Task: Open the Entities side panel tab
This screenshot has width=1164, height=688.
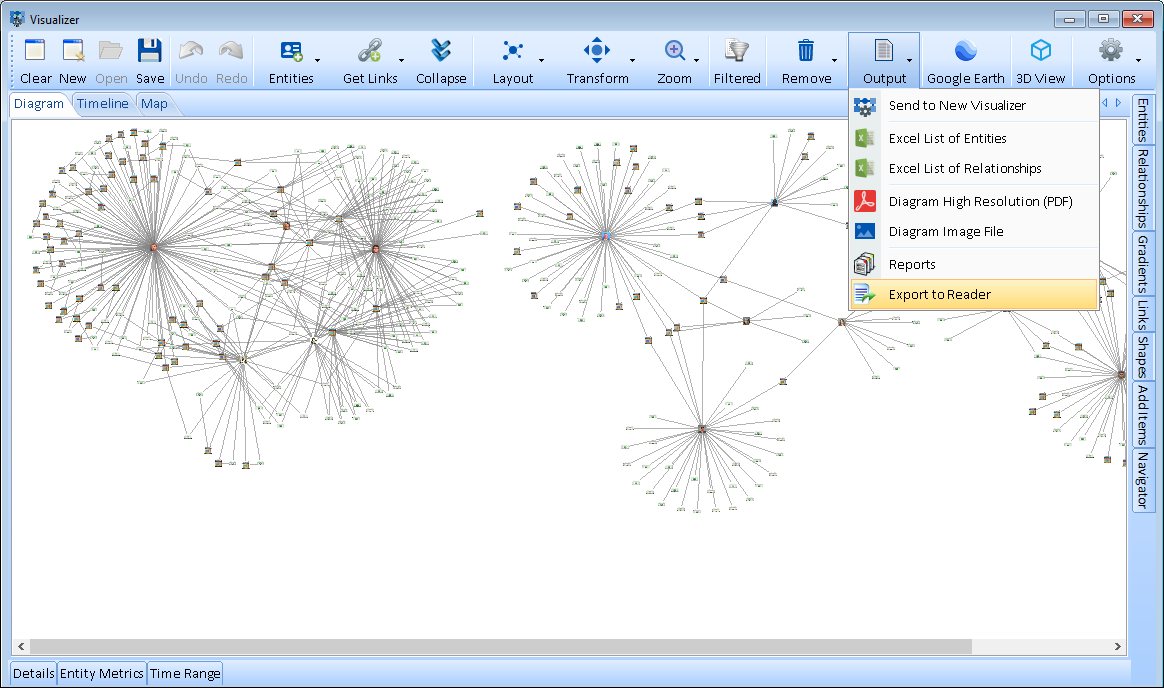Action: point(1142,119)
